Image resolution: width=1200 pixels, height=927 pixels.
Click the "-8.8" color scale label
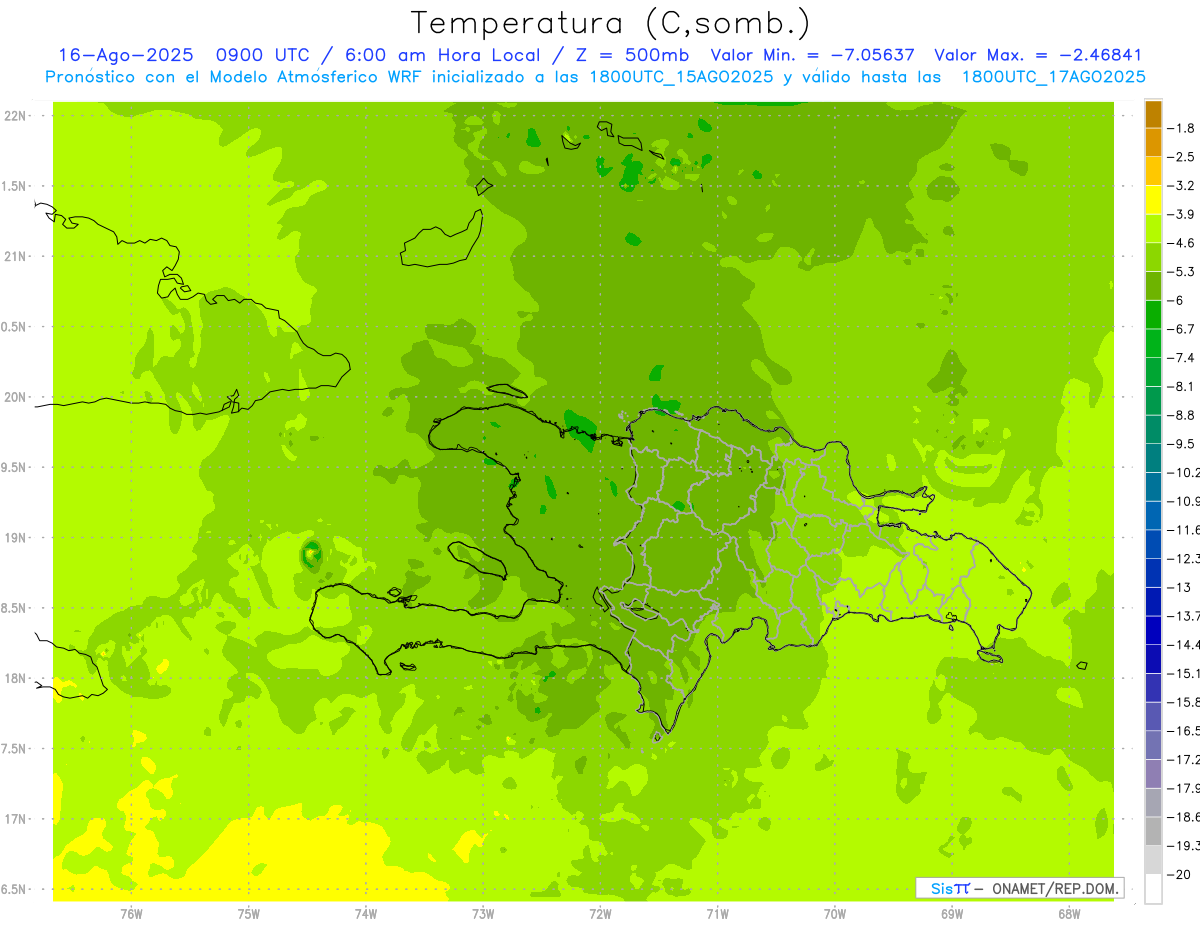pyautogui.click(x=1181, y=415)
